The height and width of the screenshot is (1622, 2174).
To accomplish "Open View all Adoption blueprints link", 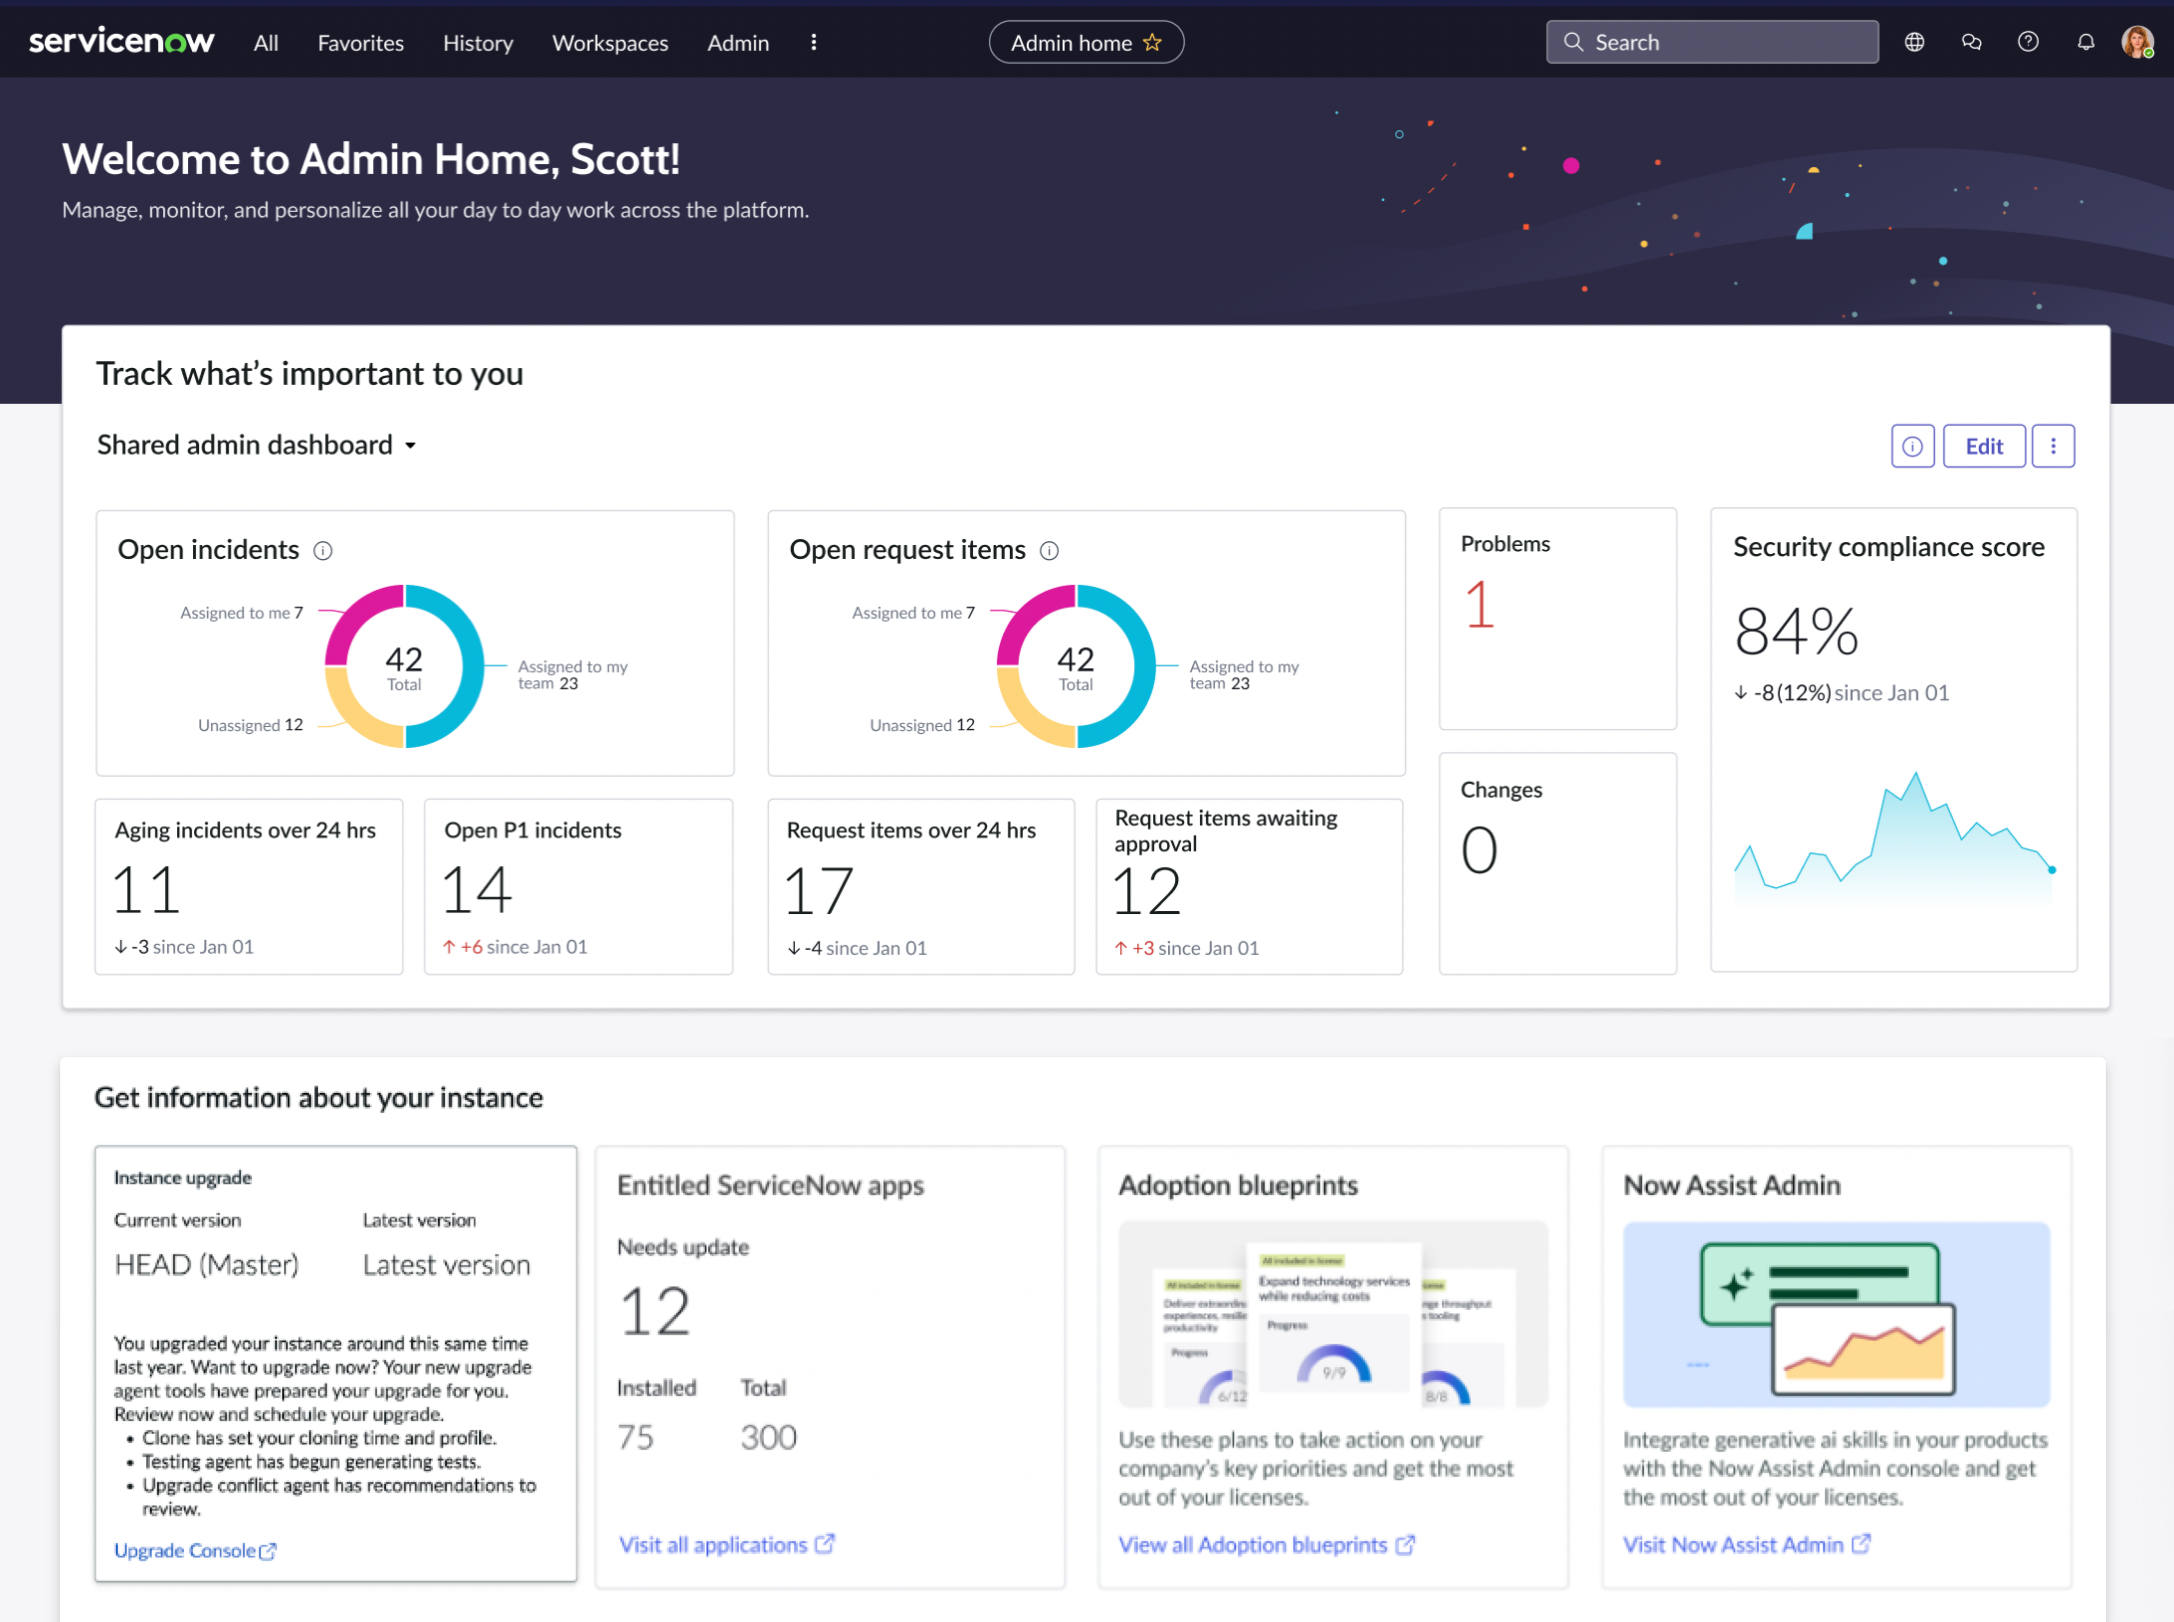I will [1252, 1545].
